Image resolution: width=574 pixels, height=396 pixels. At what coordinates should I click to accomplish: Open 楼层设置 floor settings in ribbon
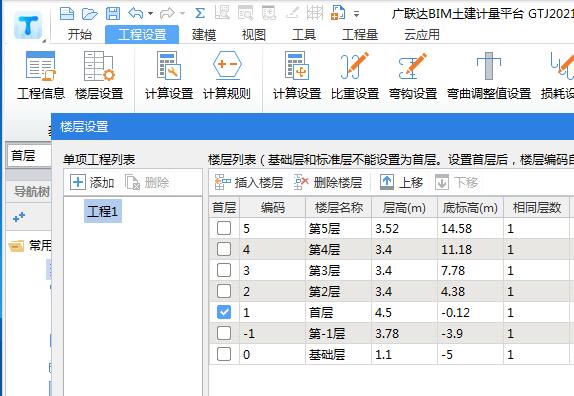pos(99,76)
